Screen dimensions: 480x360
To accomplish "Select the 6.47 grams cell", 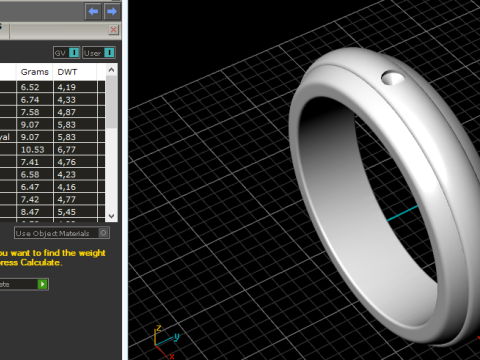I will coord(35,187).
